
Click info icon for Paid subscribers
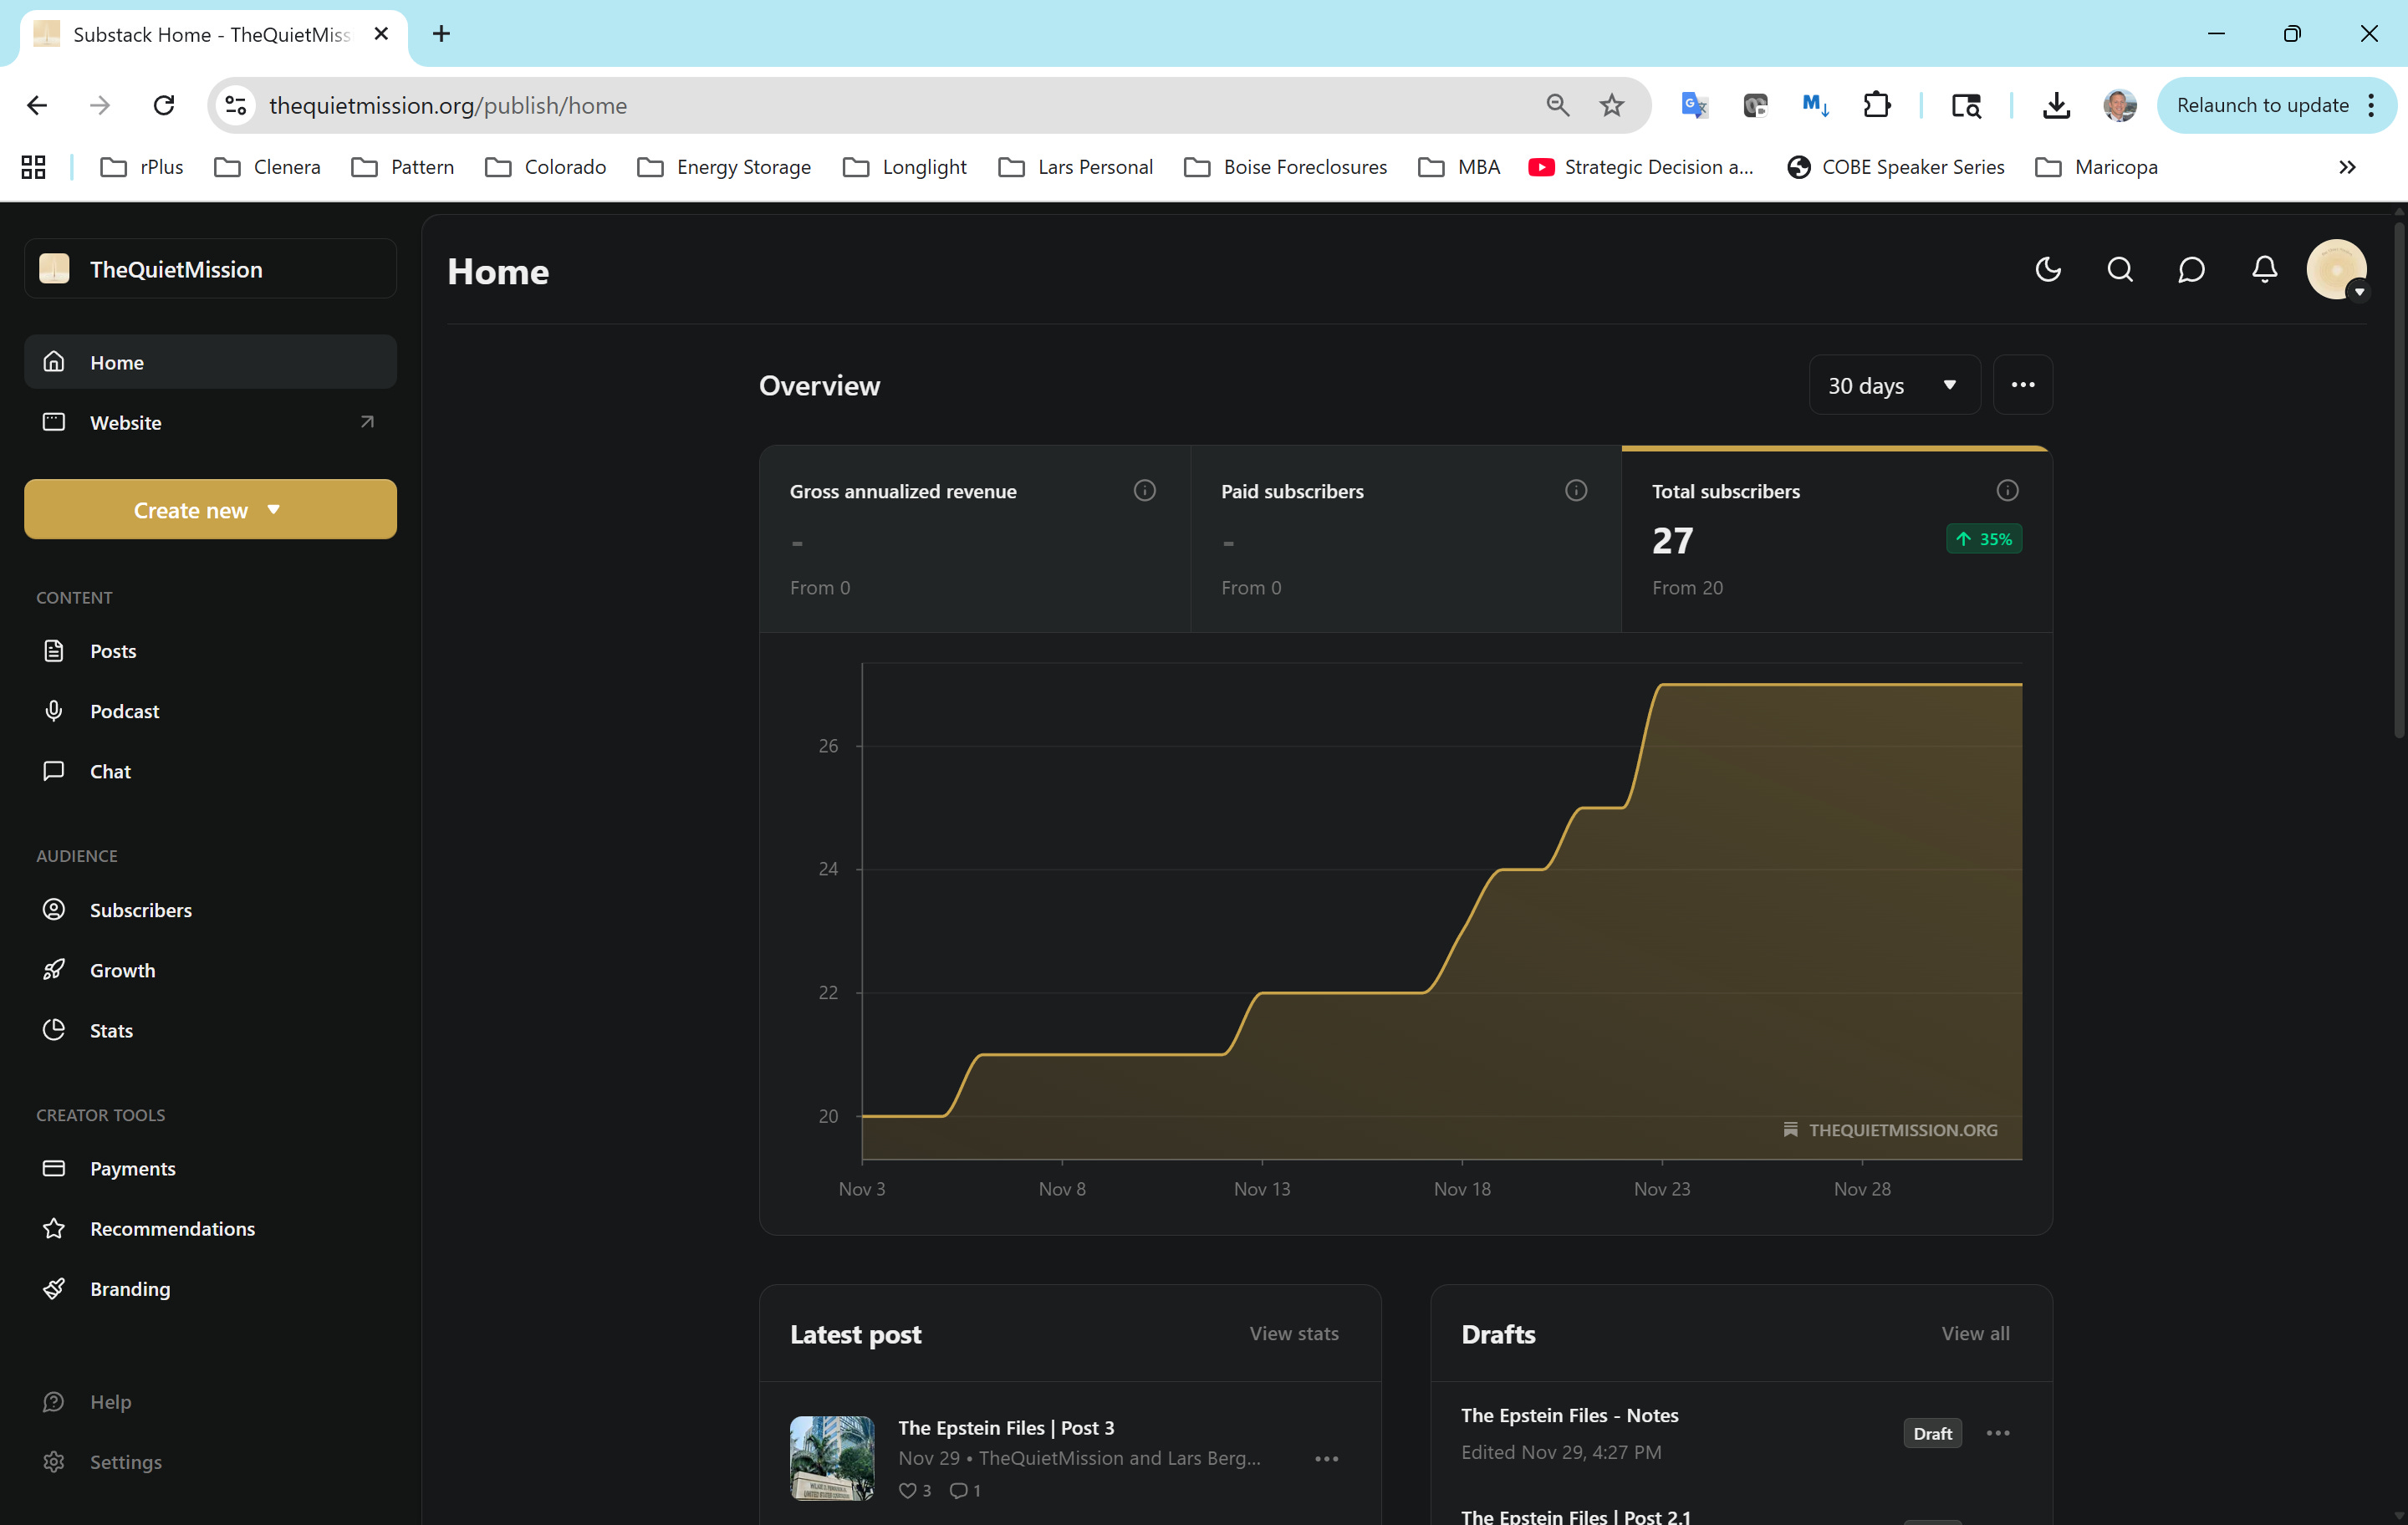[1575, 490]
